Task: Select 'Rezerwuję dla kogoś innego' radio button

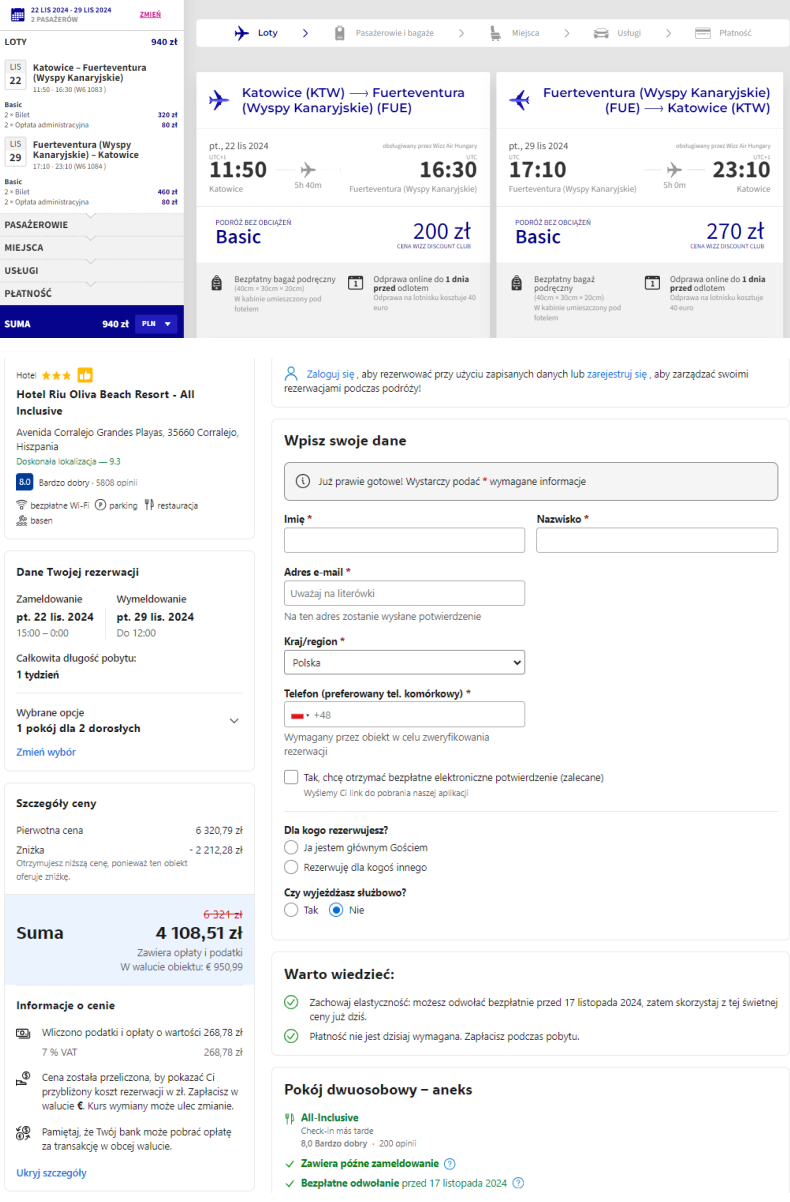Action: pyautogui.click(x=291, y=867)
